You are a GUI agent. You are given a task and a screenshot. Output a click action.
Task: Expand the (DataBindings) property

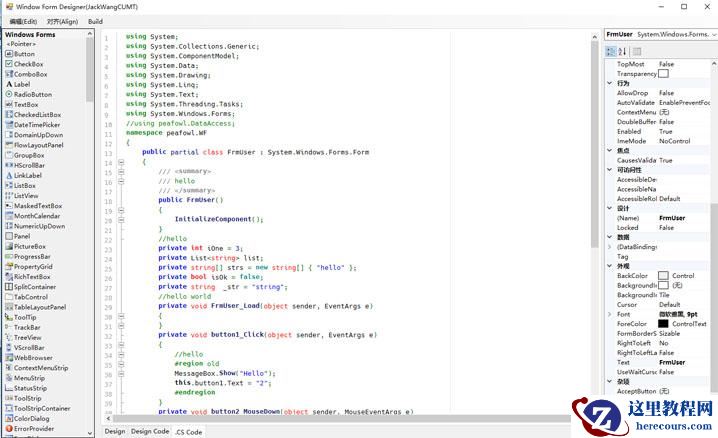tap(609, 247)
